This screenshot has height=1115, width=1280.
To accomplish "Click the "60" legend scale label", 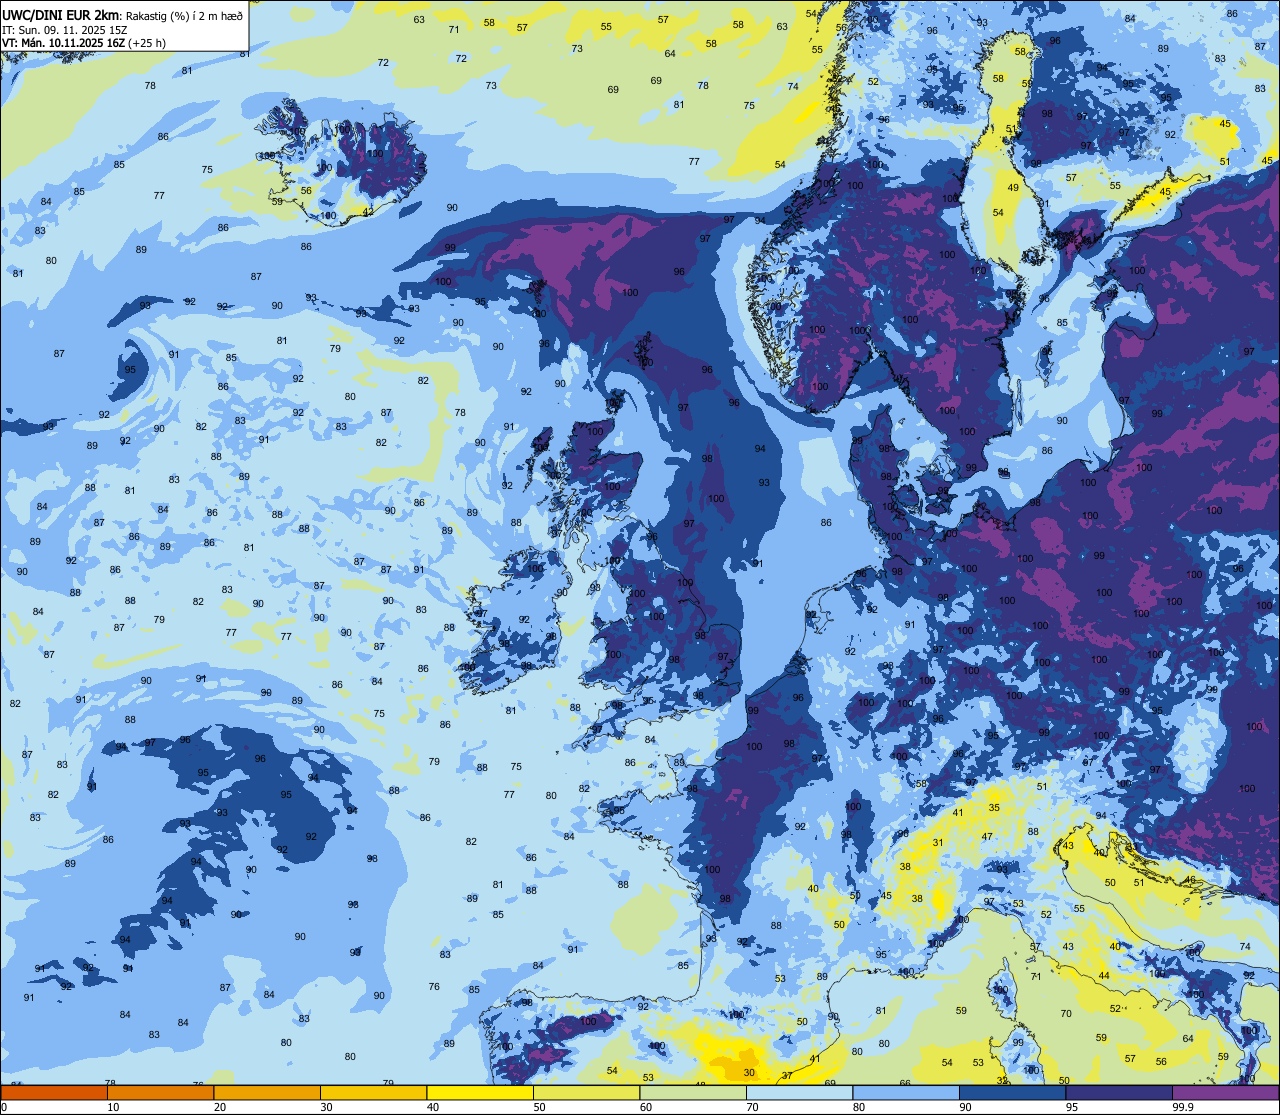I will coord(646,1107).
